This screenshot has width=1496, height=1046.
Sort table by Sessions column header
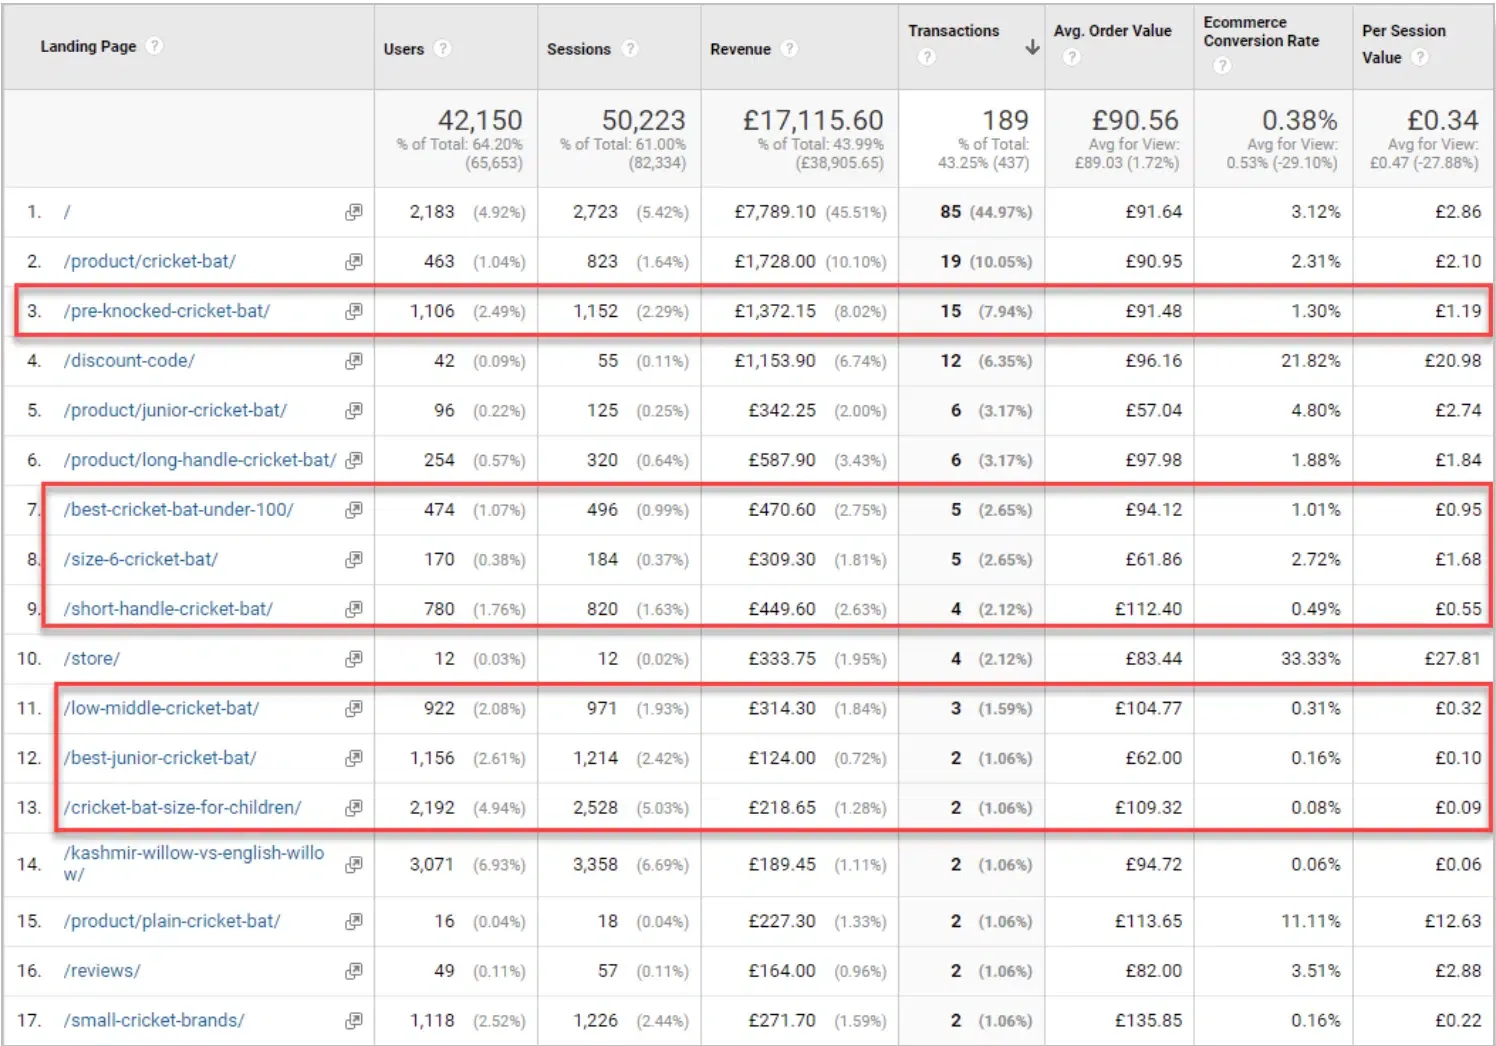[x=579, y=49]
